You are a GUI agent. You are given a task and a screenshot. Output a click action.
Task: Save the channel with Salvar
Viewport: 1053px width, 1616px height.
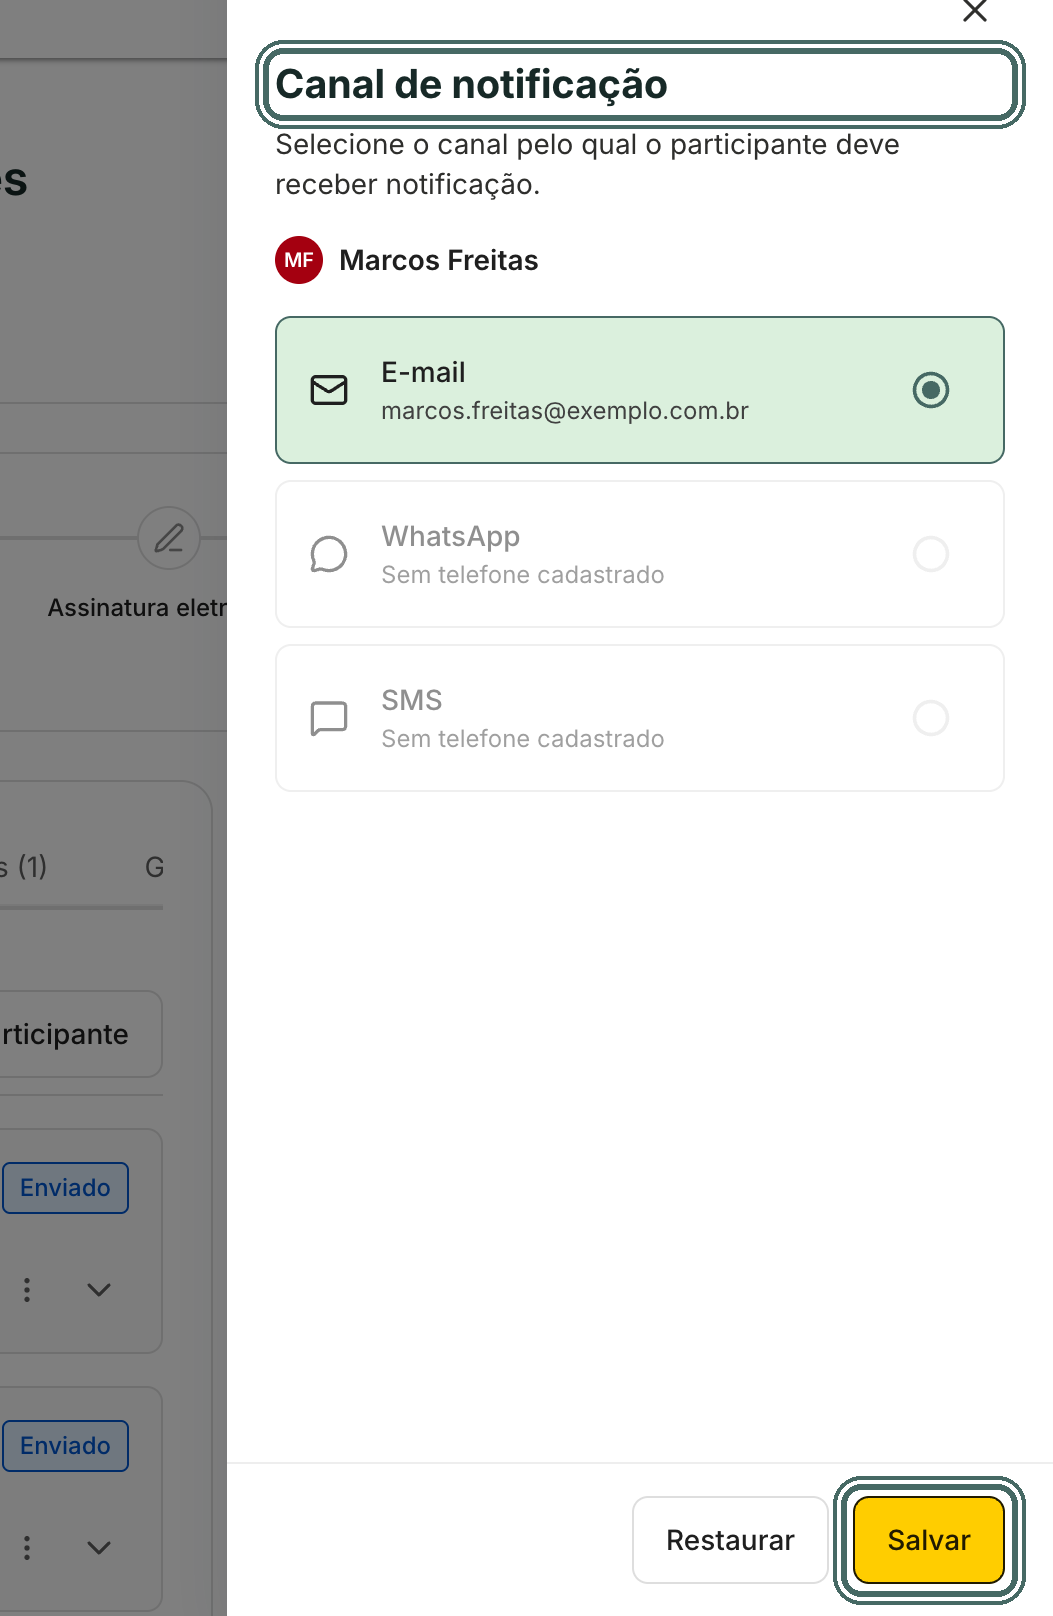tap(929, 1540)
